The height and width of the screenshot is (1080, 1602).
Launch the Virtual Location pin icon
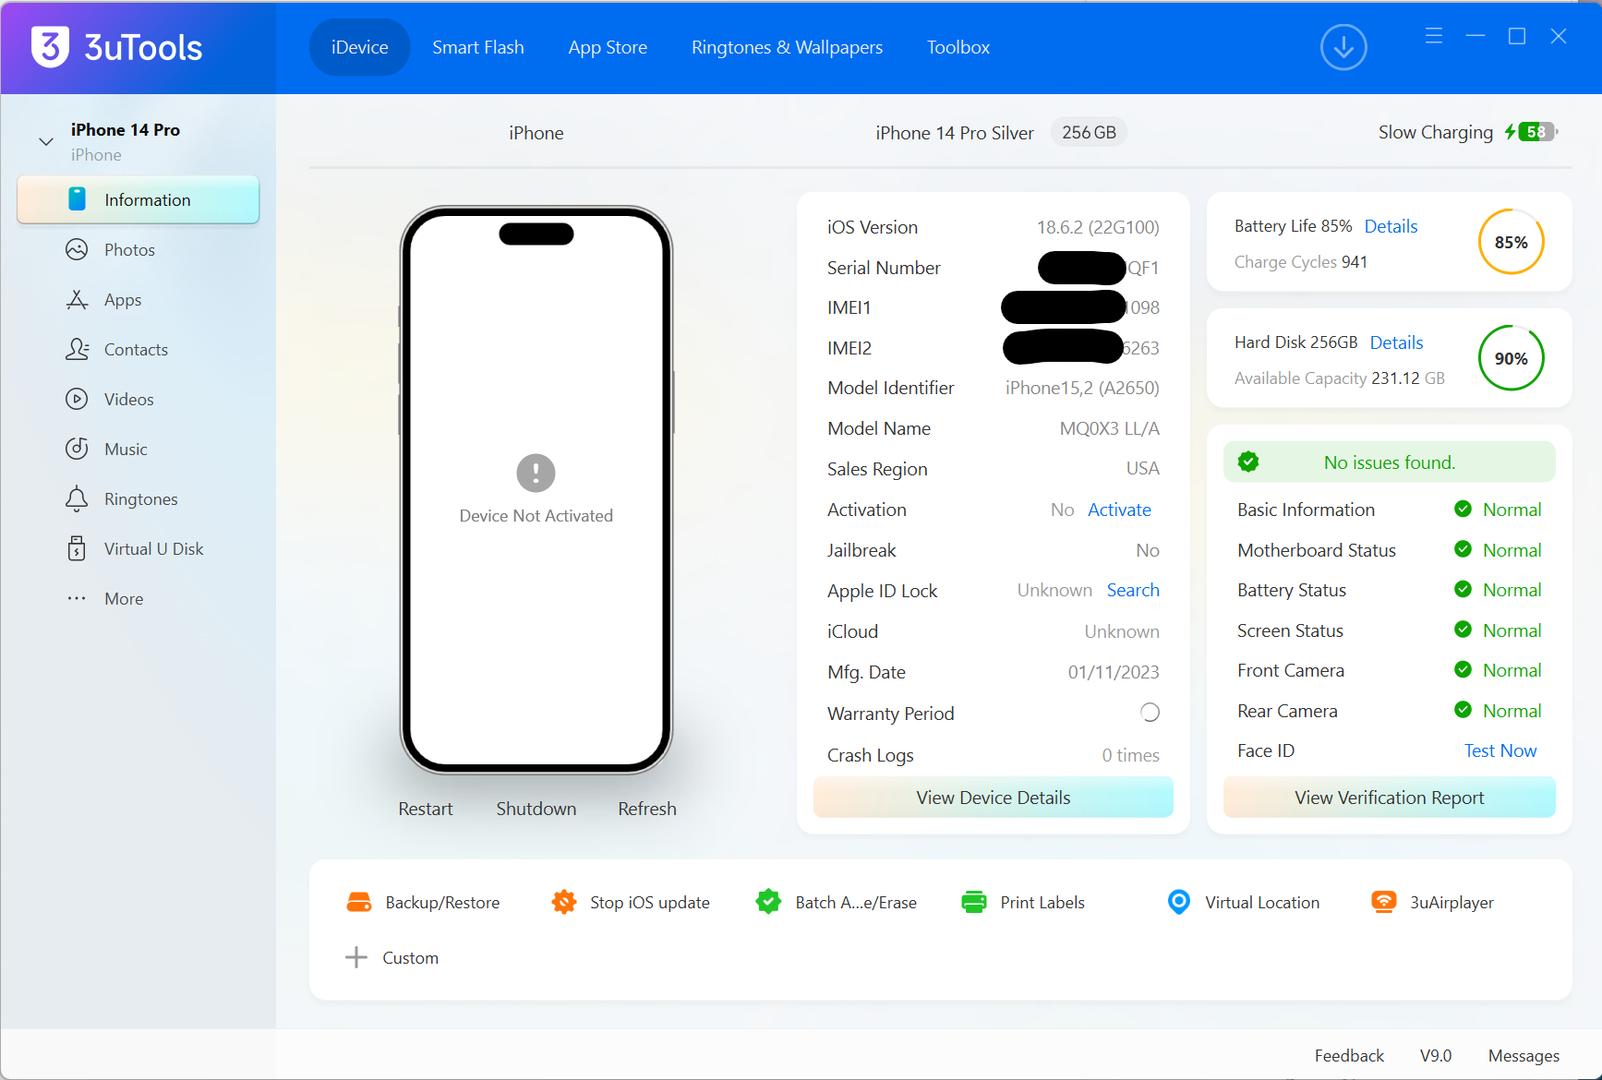point(1179,902)
